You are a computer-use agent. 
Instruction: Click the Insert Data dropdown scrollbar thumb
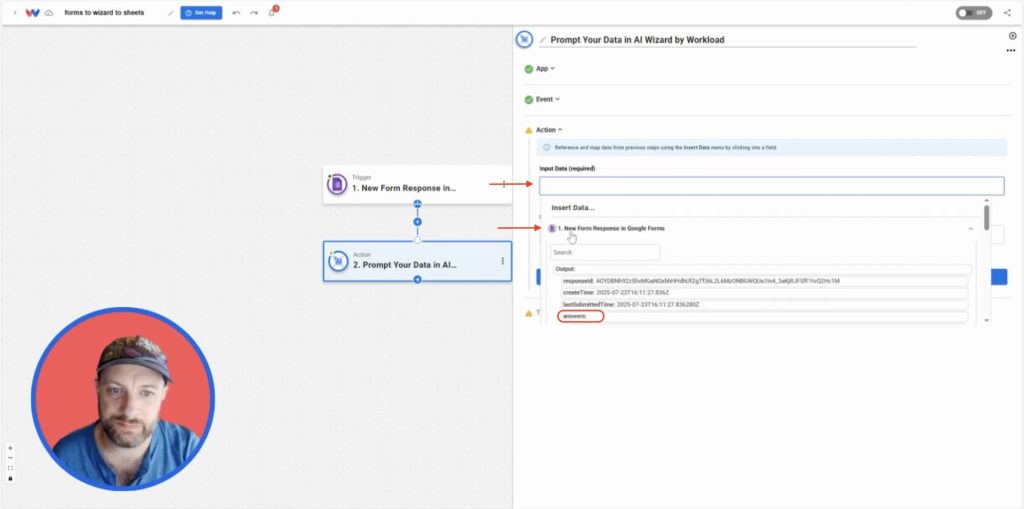[x=986, y=218]
